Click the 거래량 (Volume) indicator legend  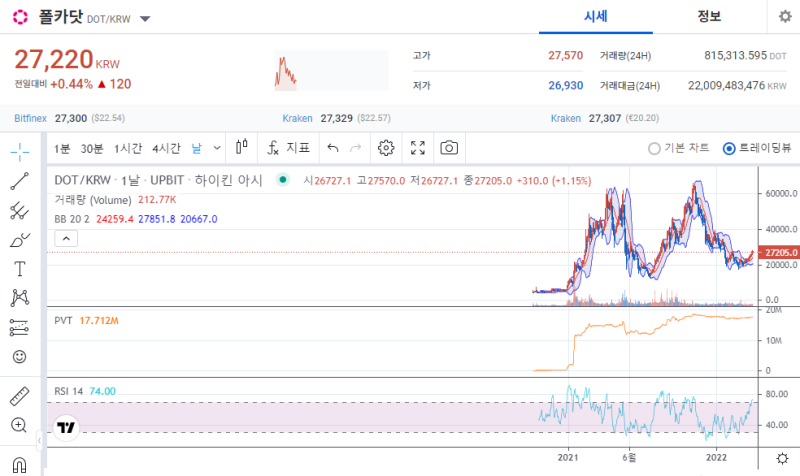click(x=115, y=199)
